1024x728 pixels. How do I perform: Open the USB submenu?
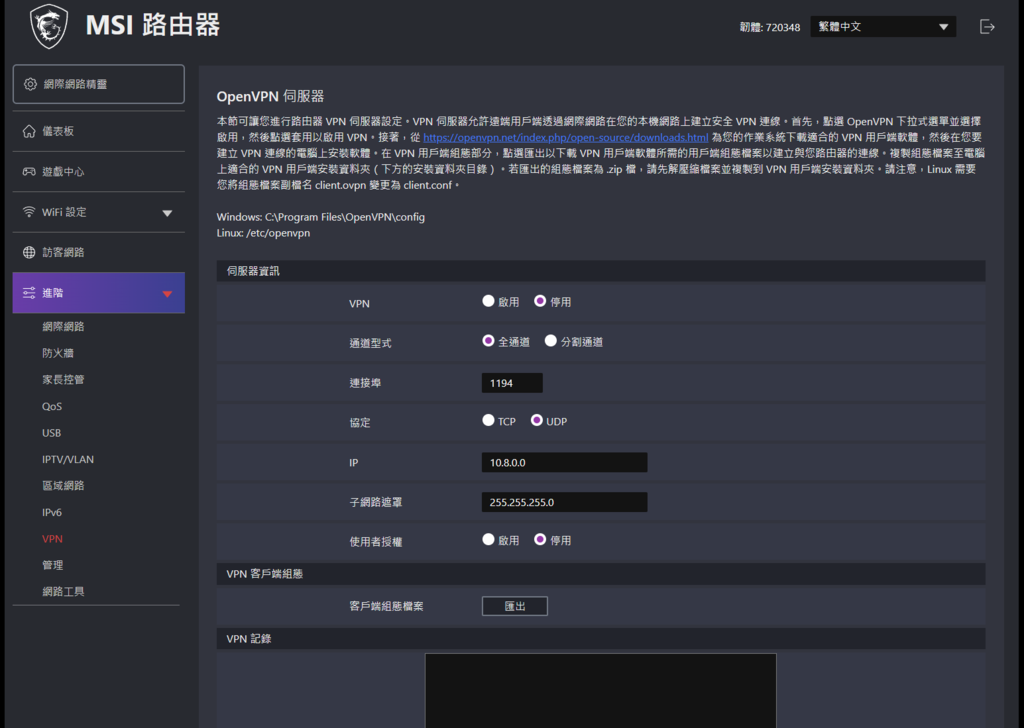52,433
